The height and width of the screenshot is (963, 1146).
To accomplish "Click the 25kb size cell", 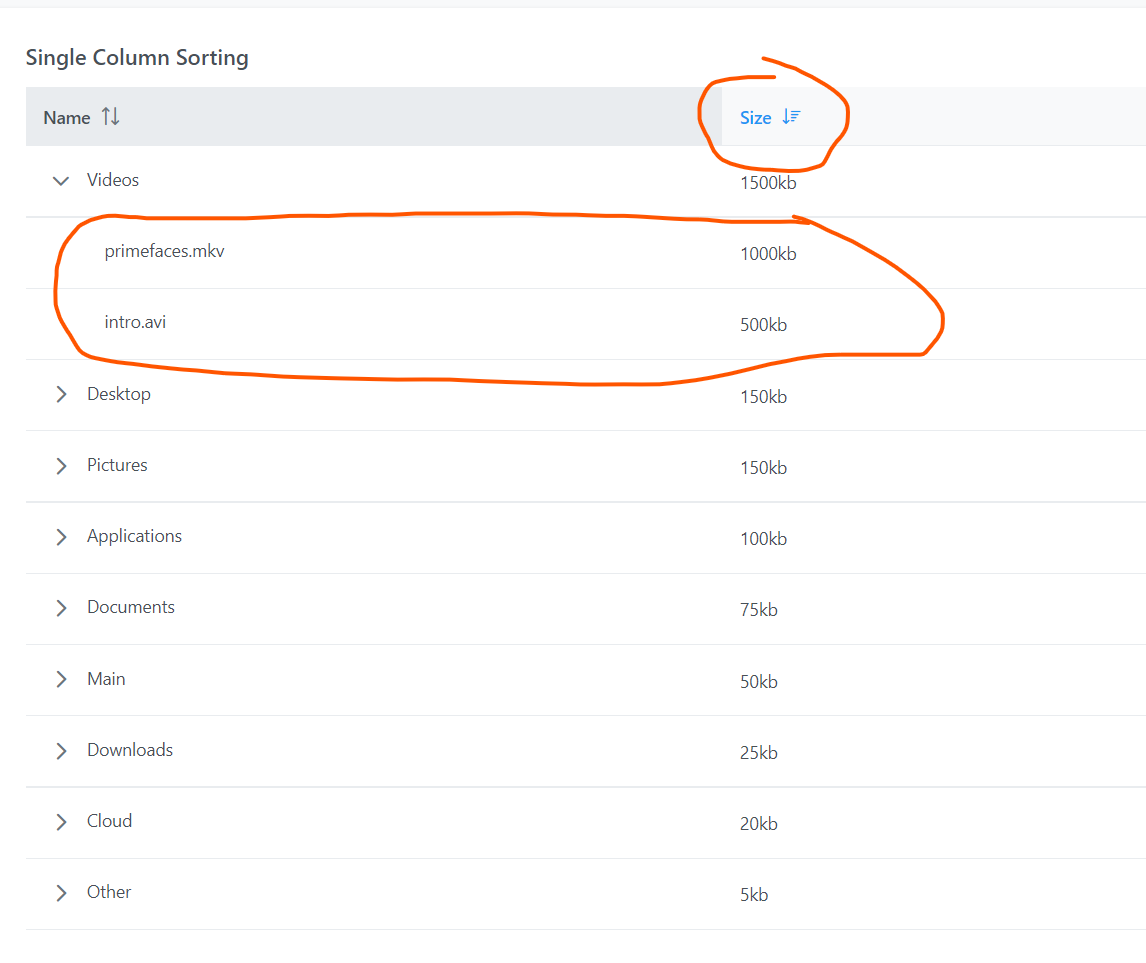I will coord(759,753).
